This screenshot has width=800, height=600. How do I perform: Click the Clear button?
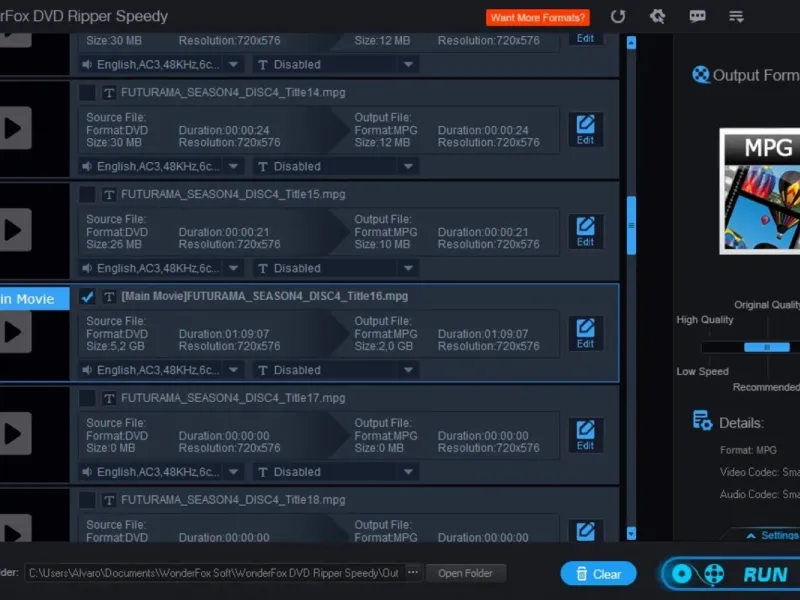(x=598, y=574)
